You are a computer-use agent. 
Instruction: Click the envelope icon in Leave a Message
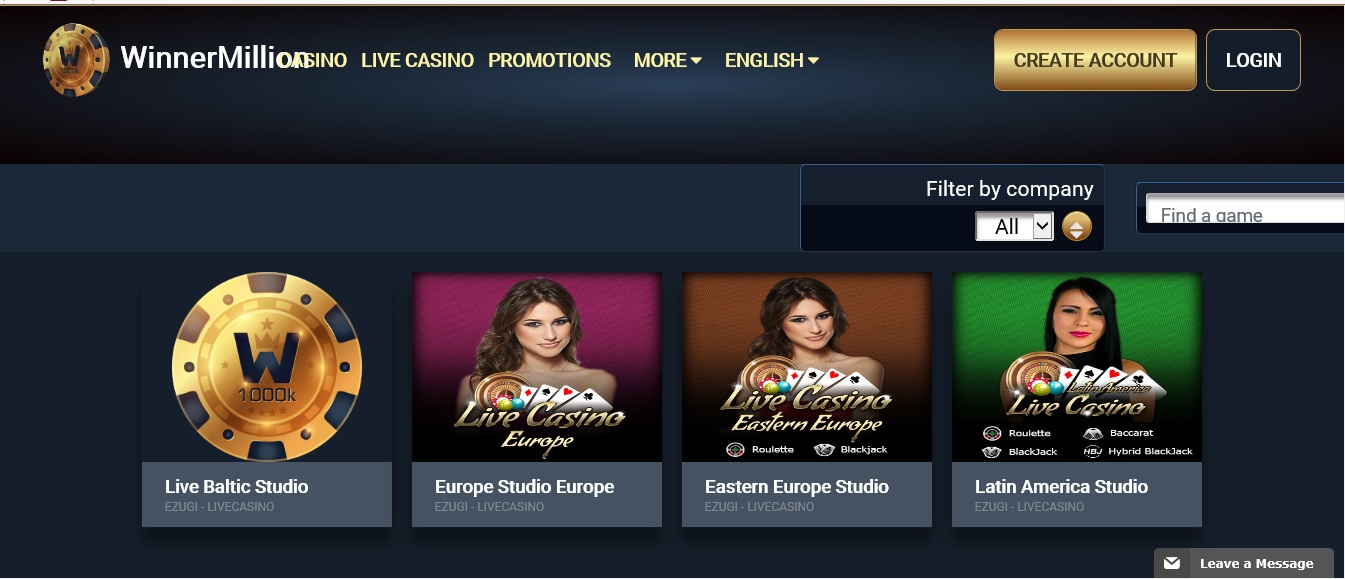coord(1172,563)
